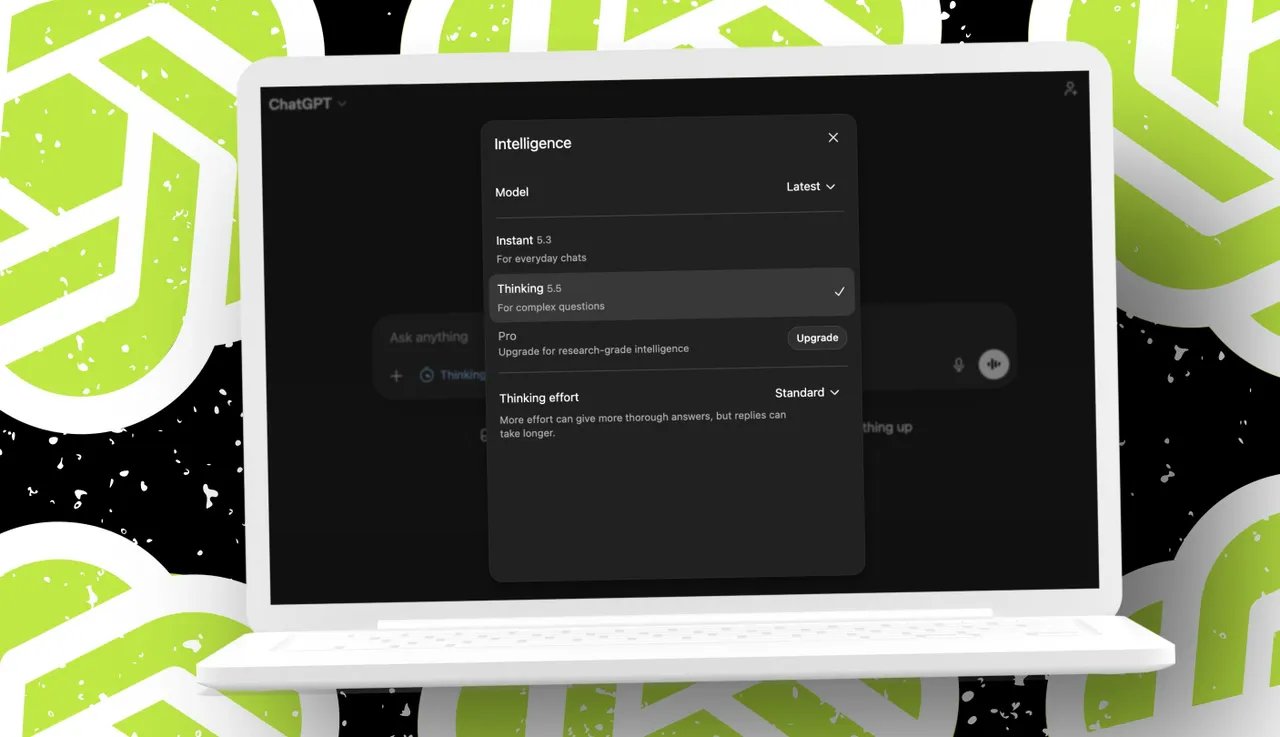Click the Upgrade button
1280x737 pixels.
817,338
